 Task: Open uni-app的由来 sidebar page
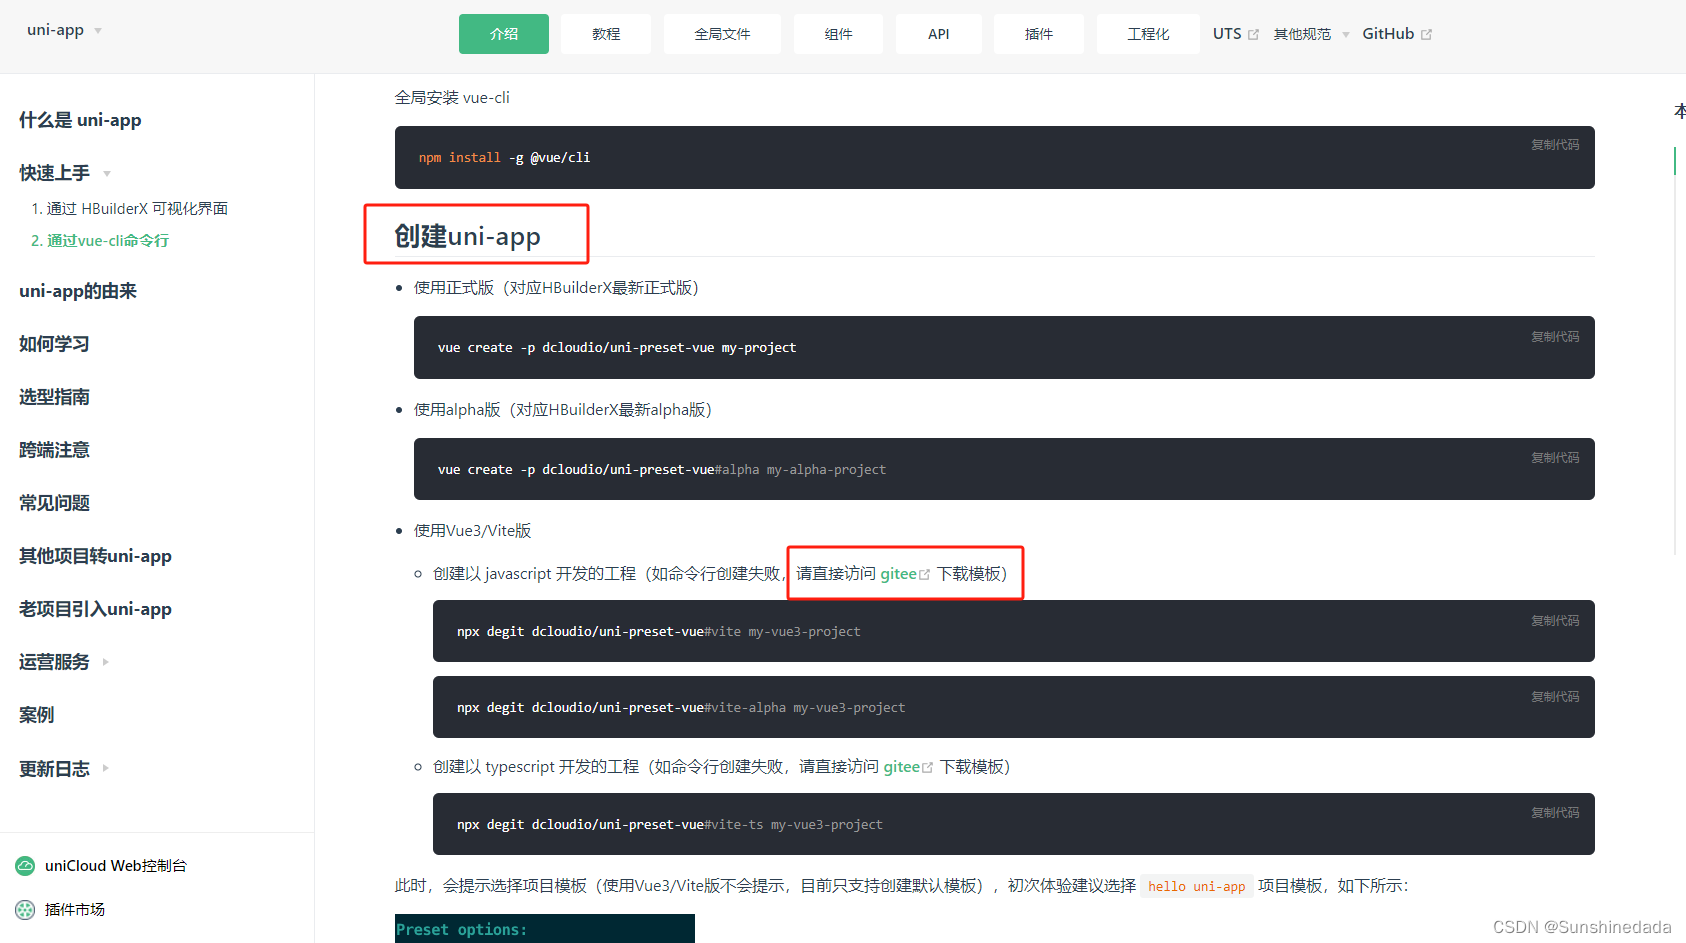point(78,291)
